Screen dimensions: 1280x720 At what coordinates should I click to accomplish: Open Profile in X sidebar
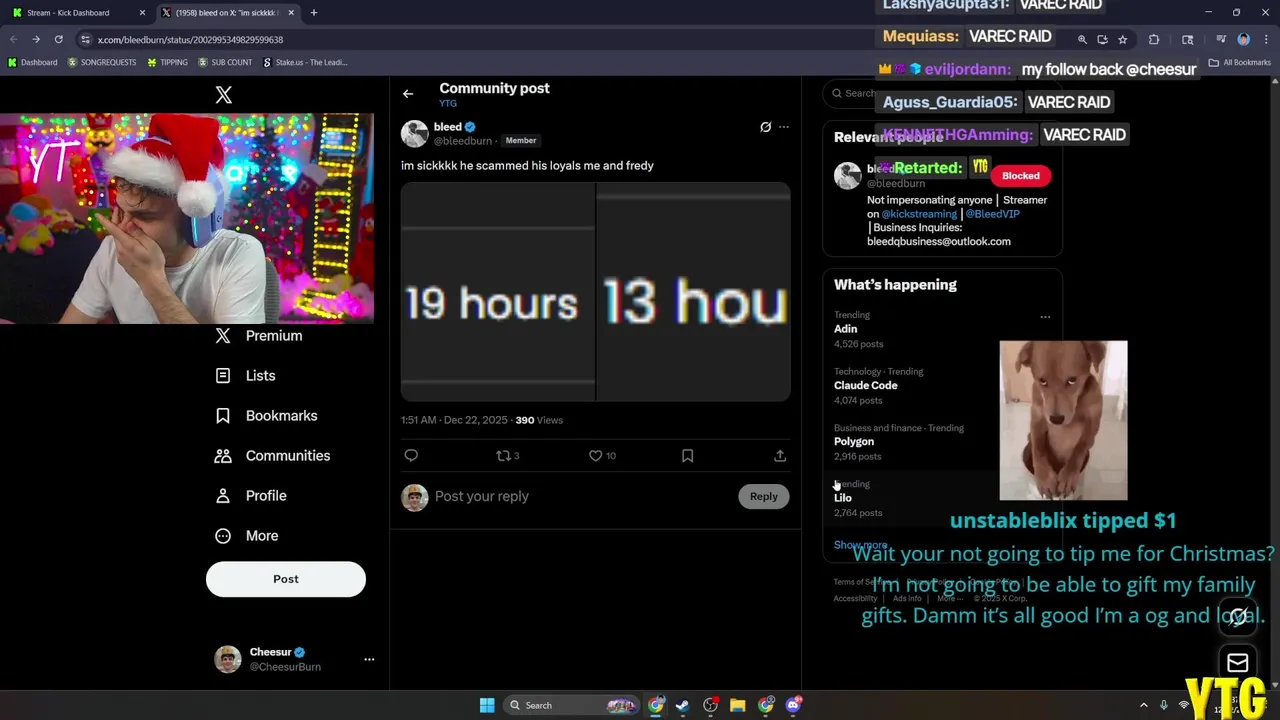tap(251, 496)
